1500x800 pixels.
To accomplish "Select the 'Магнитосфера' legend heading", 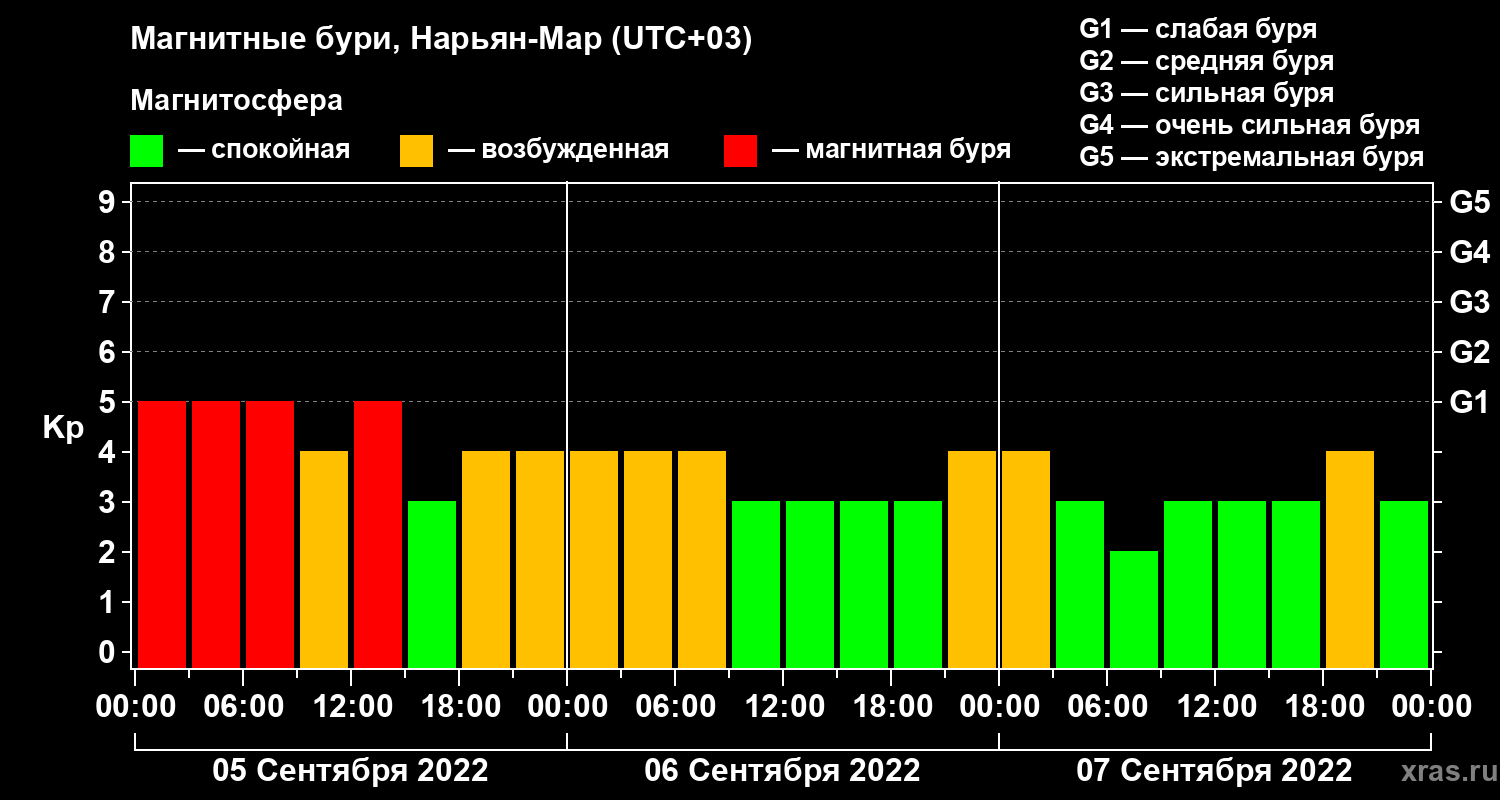I will pyautogui.click(x=237, y=101).
